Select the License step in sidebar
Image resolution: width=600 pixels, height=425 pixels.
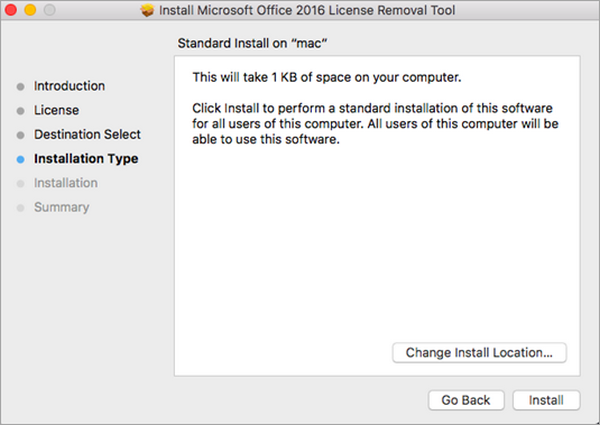coord(56,110)
